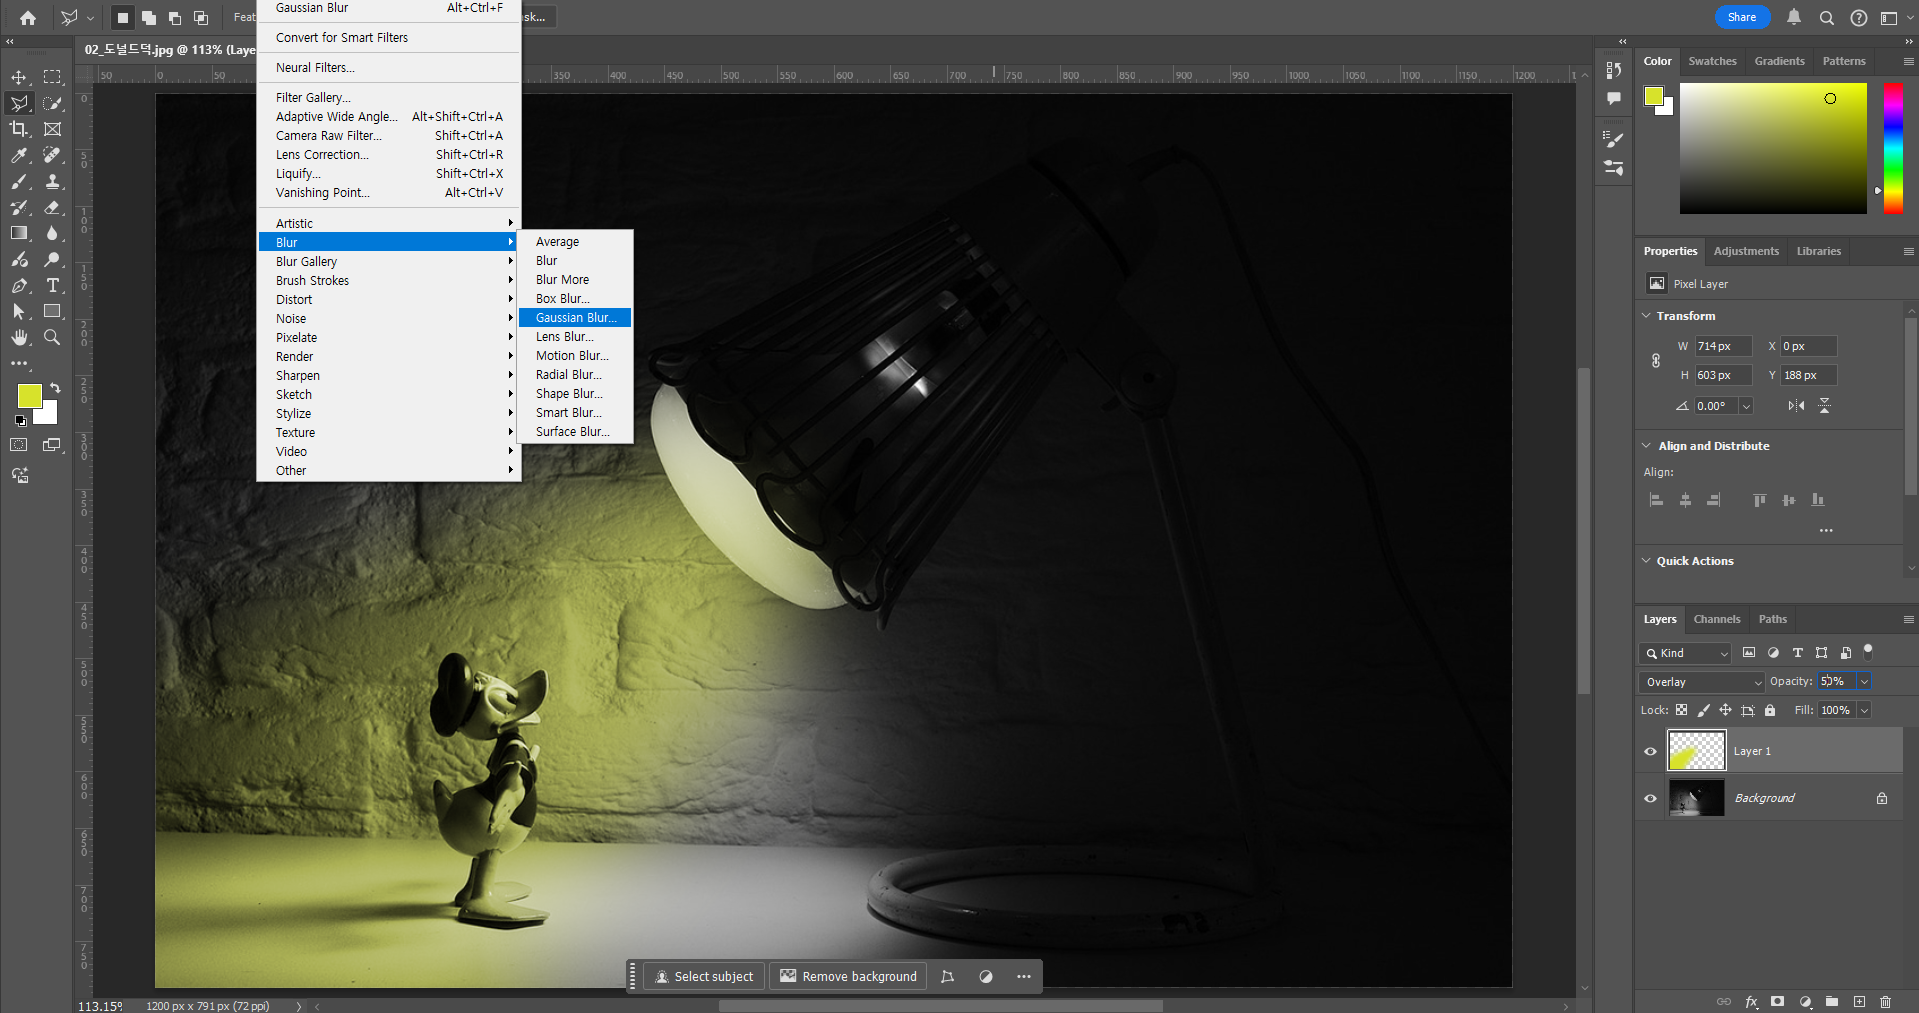
Task: Expand the Quick Actions section
Action: click(1646, 561)
